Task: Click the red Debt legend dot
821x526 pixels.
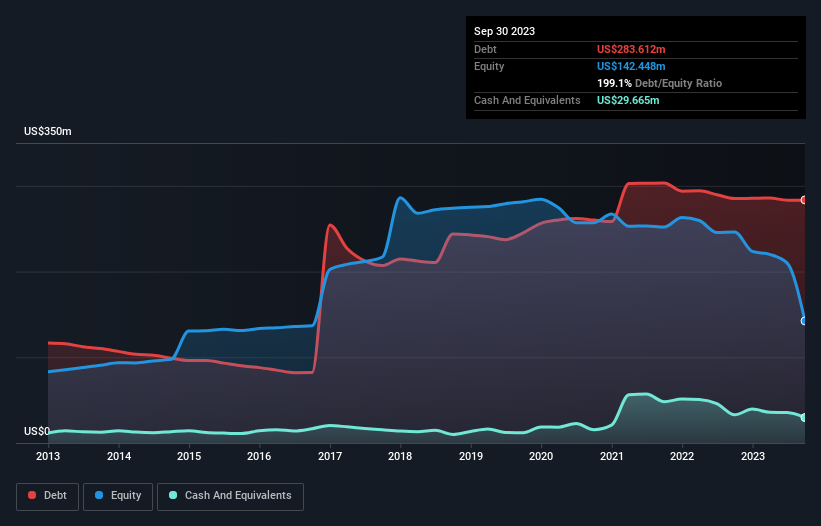Action: point(32,495)
